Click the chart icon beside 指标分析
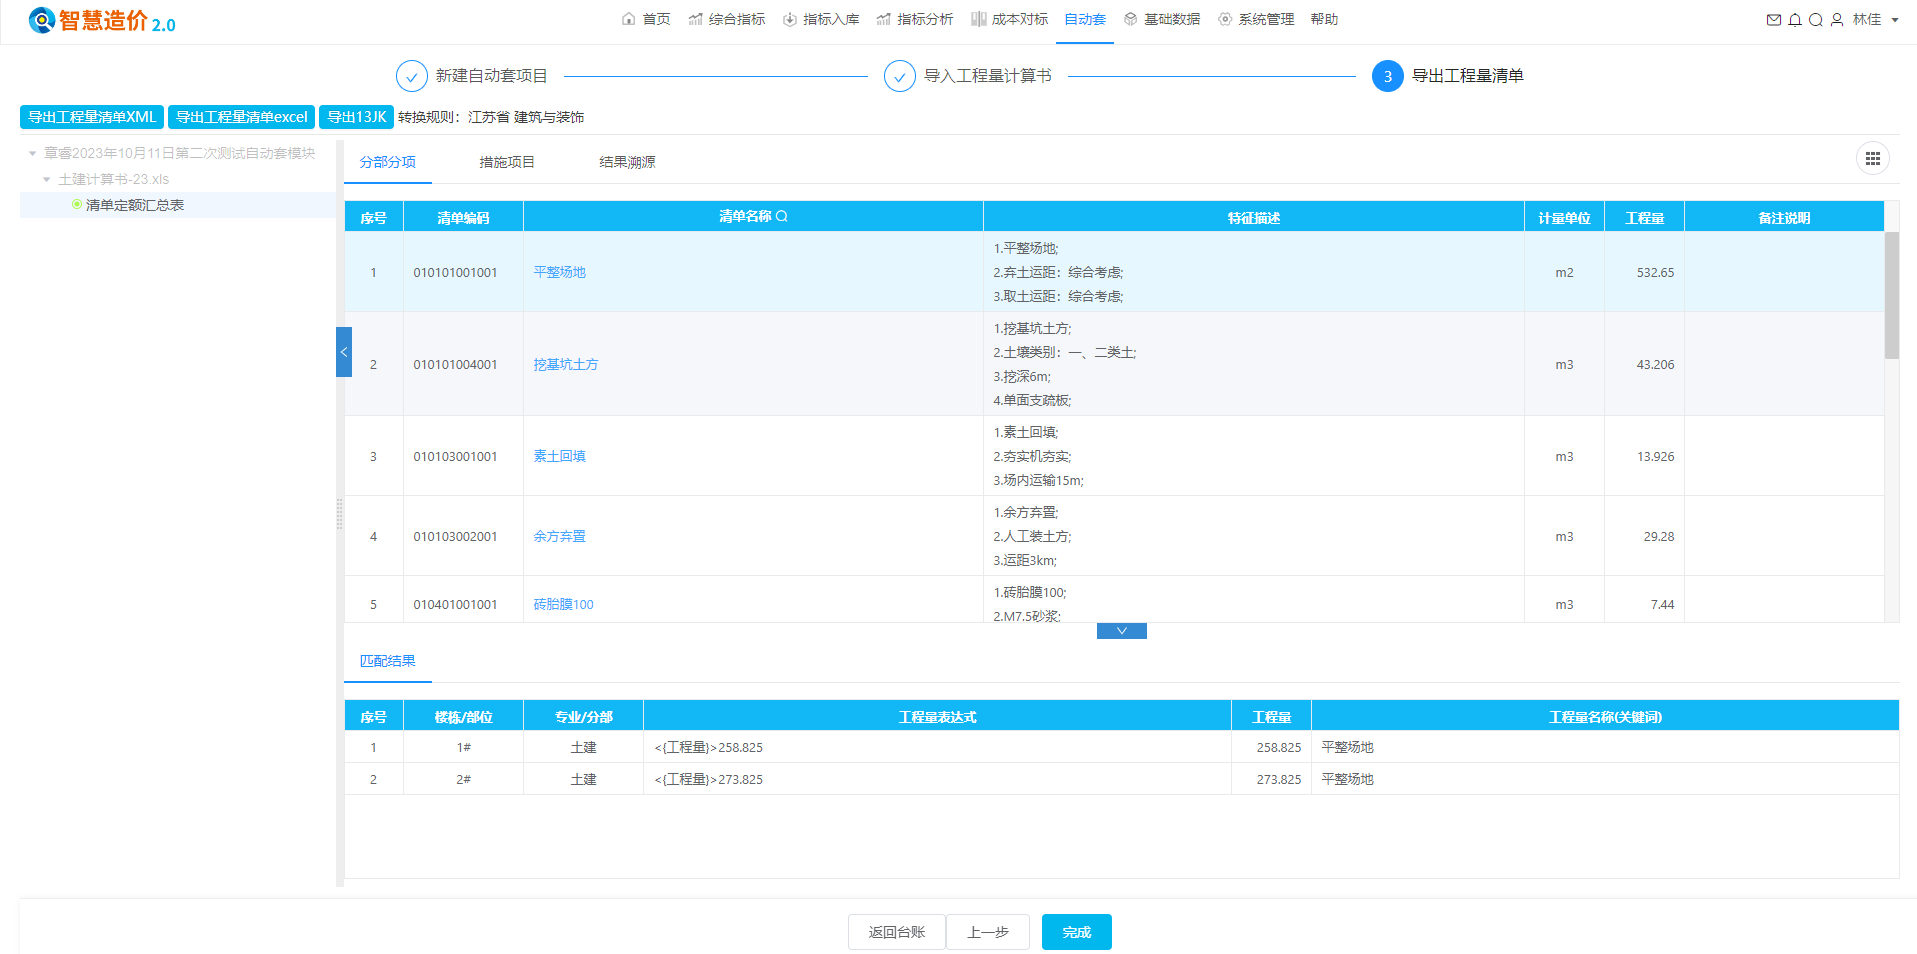The height and width of the screenshot is (954, 1917). [x=883, y=19]
